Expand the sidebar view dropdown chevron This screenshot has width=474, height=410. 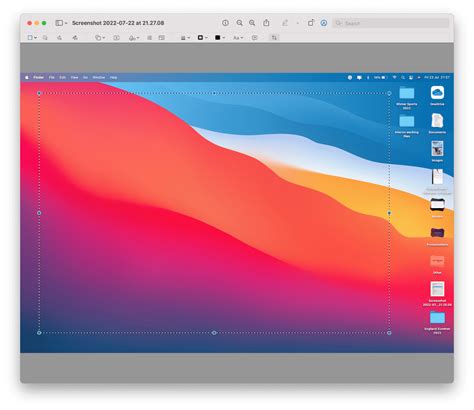pyautogui.click(x=66, y=23)
